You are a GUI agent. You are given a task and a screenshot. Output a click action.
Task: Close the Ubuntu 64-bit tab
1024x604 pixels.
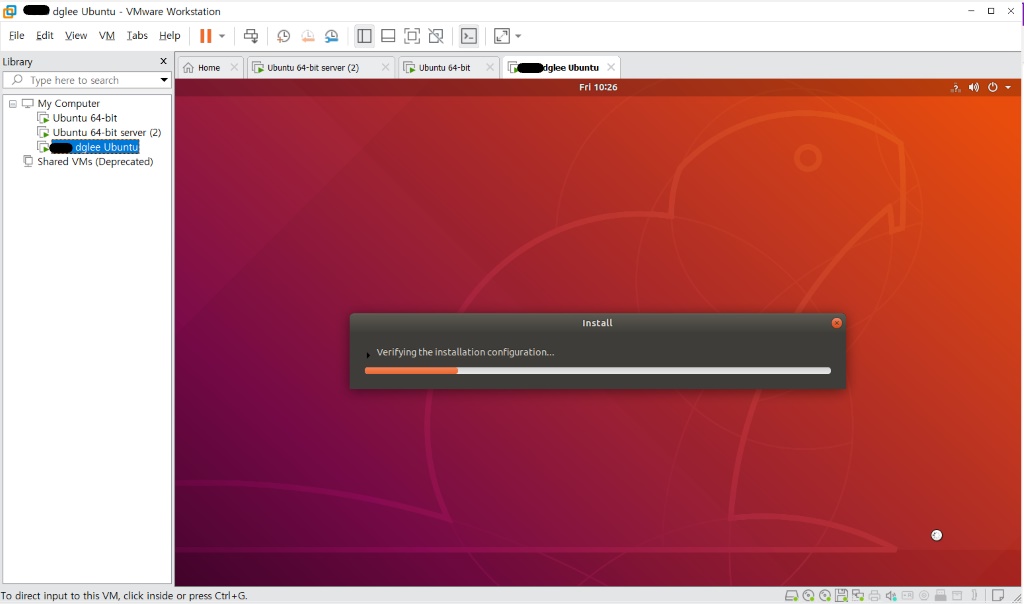point(490,67)
